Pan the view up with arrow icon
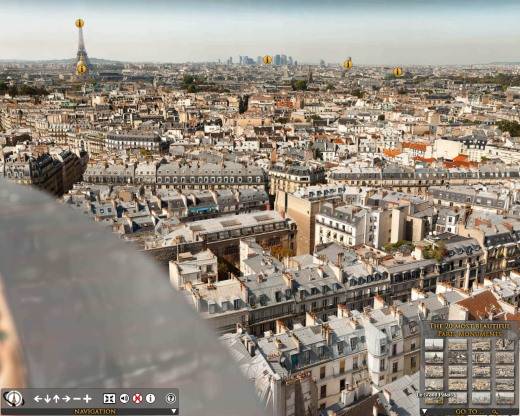The width and height of the screenshot is (520, 416). 56,399
